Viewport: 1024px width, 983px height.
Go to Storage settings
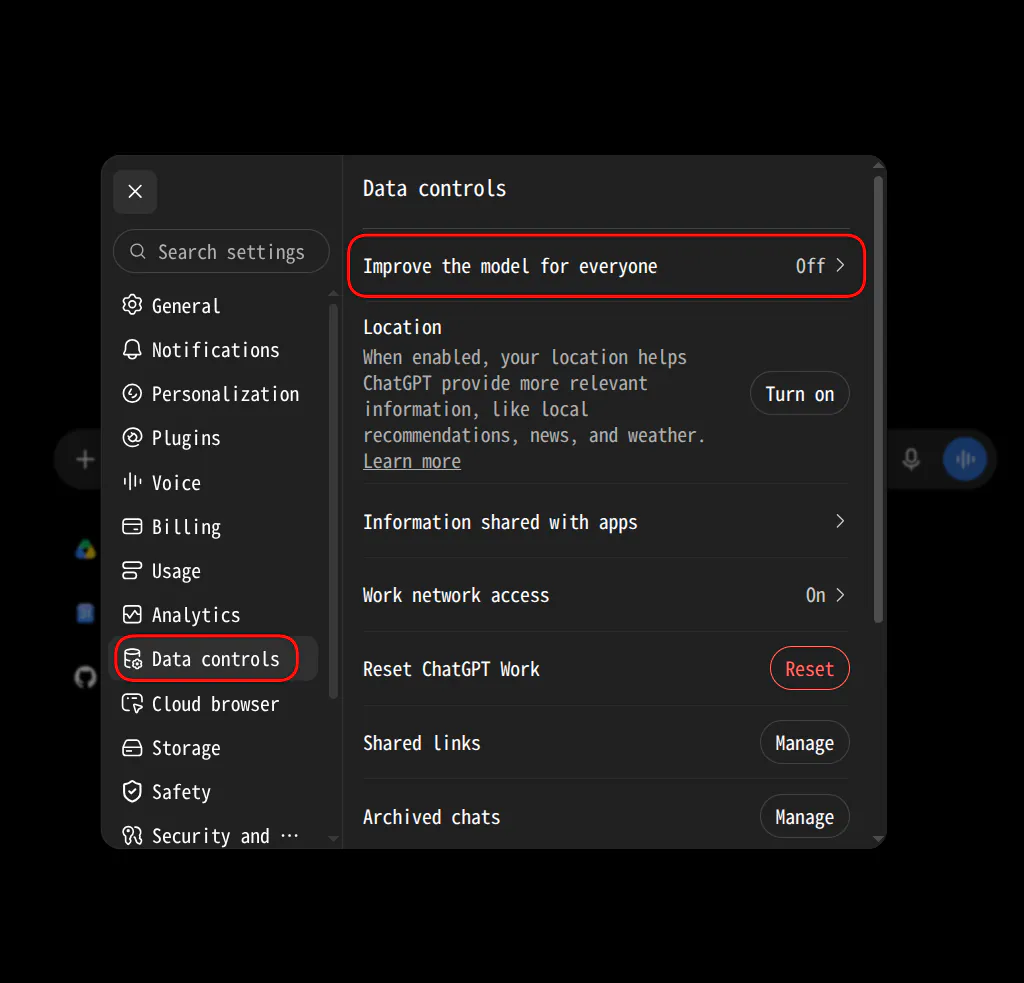(214, 748)
